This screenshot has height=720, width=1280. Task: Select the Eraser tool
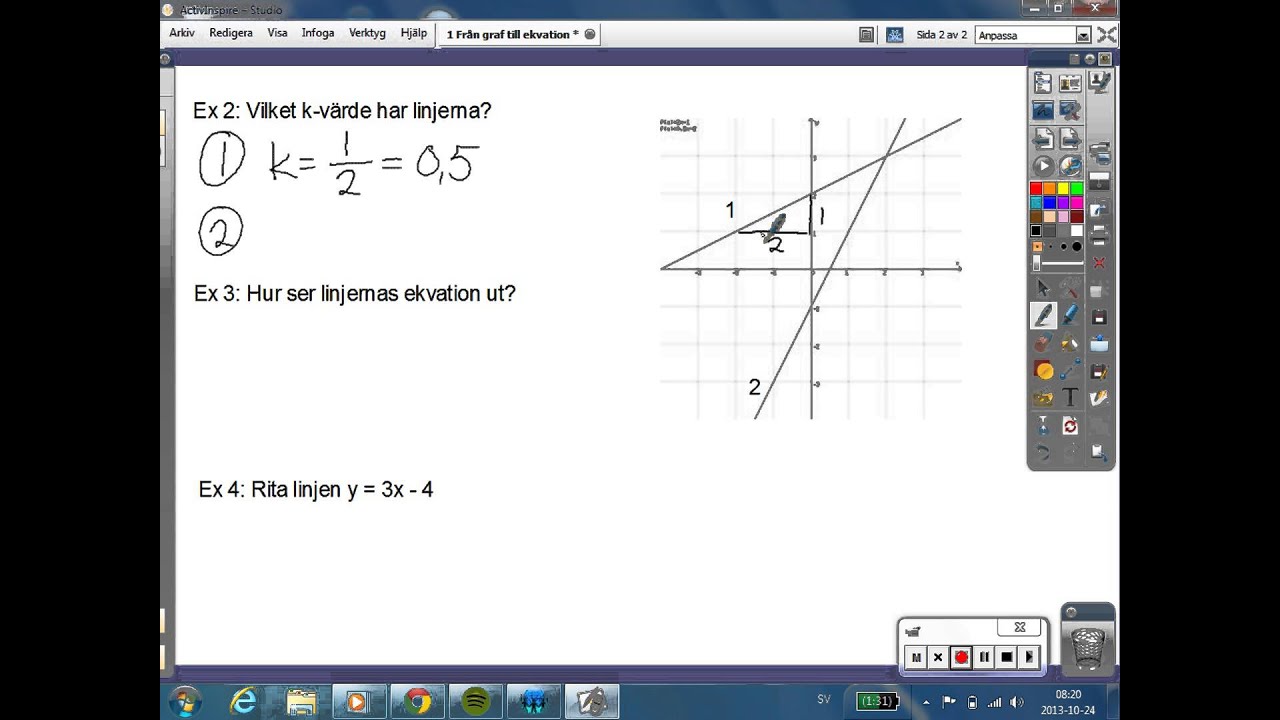1043,343
